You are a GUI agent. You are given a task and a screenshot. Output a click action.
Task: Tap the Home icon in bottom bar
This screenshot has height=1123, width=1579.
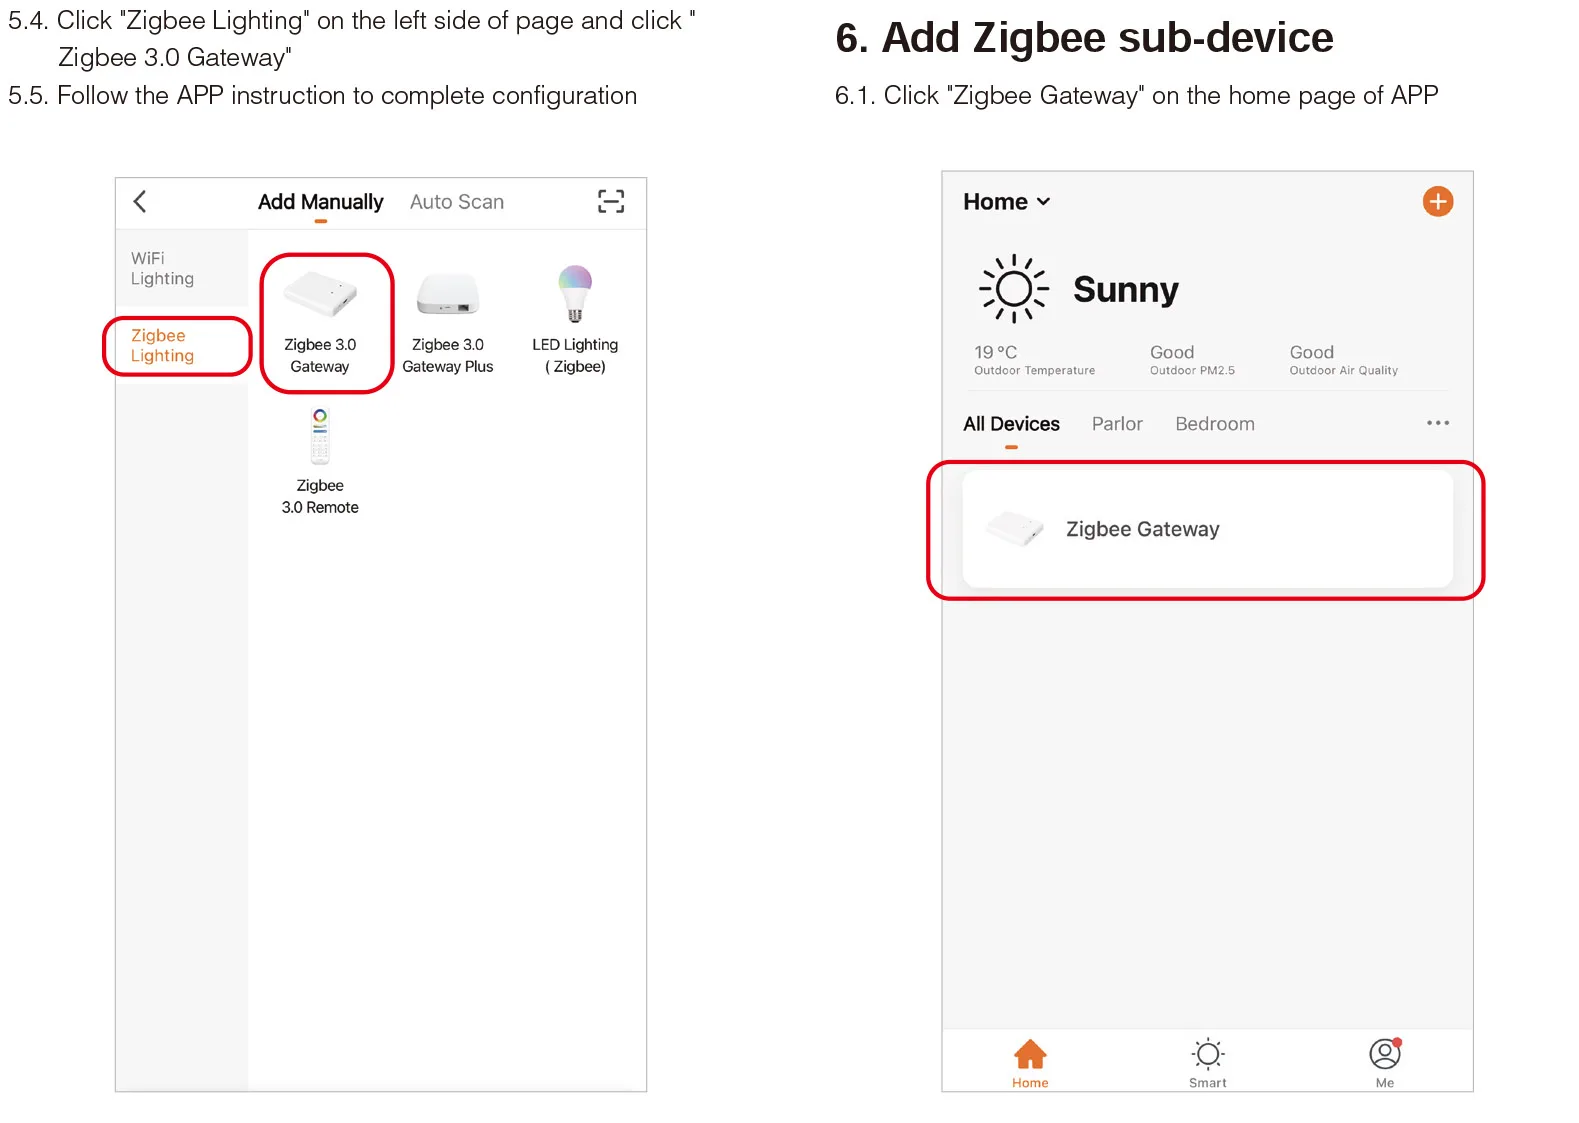[x=1030, y=1054]
